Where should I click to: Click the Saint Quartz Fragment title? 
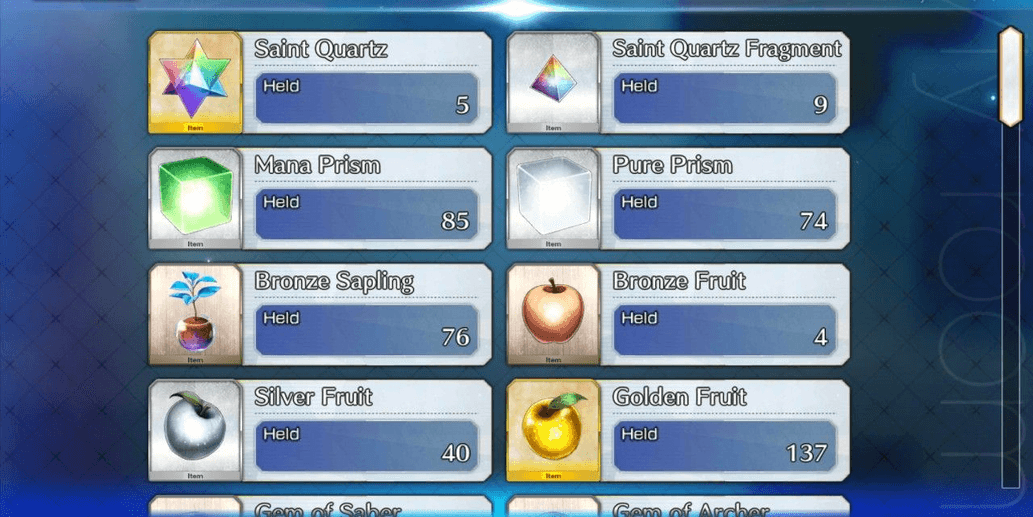727,49
